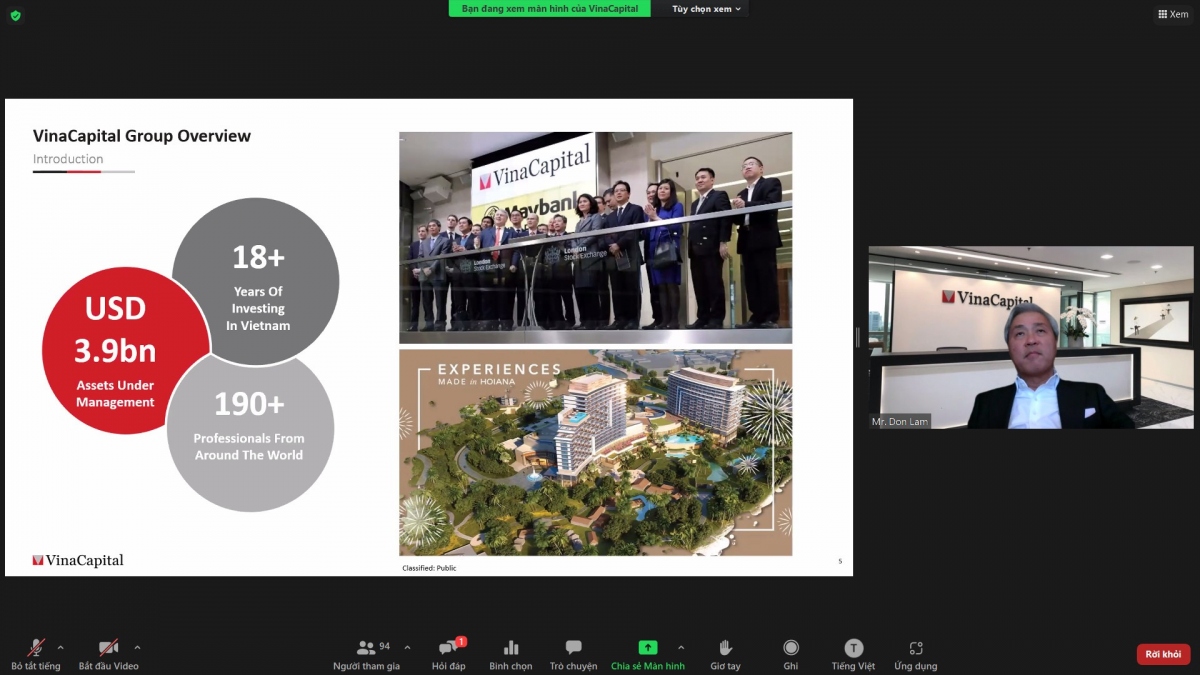The width and height of the screenshot is (1200, 675).
Task: Open Ứng dụng apps icon
Action: coord(916,648)
